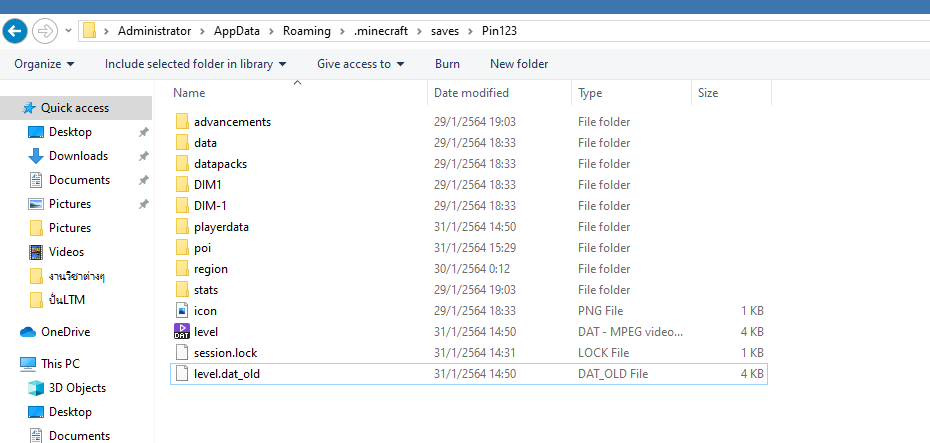Open Include selected folder in library menu
Viewport: 930px width, 443px height.
[x=196, y=63]
